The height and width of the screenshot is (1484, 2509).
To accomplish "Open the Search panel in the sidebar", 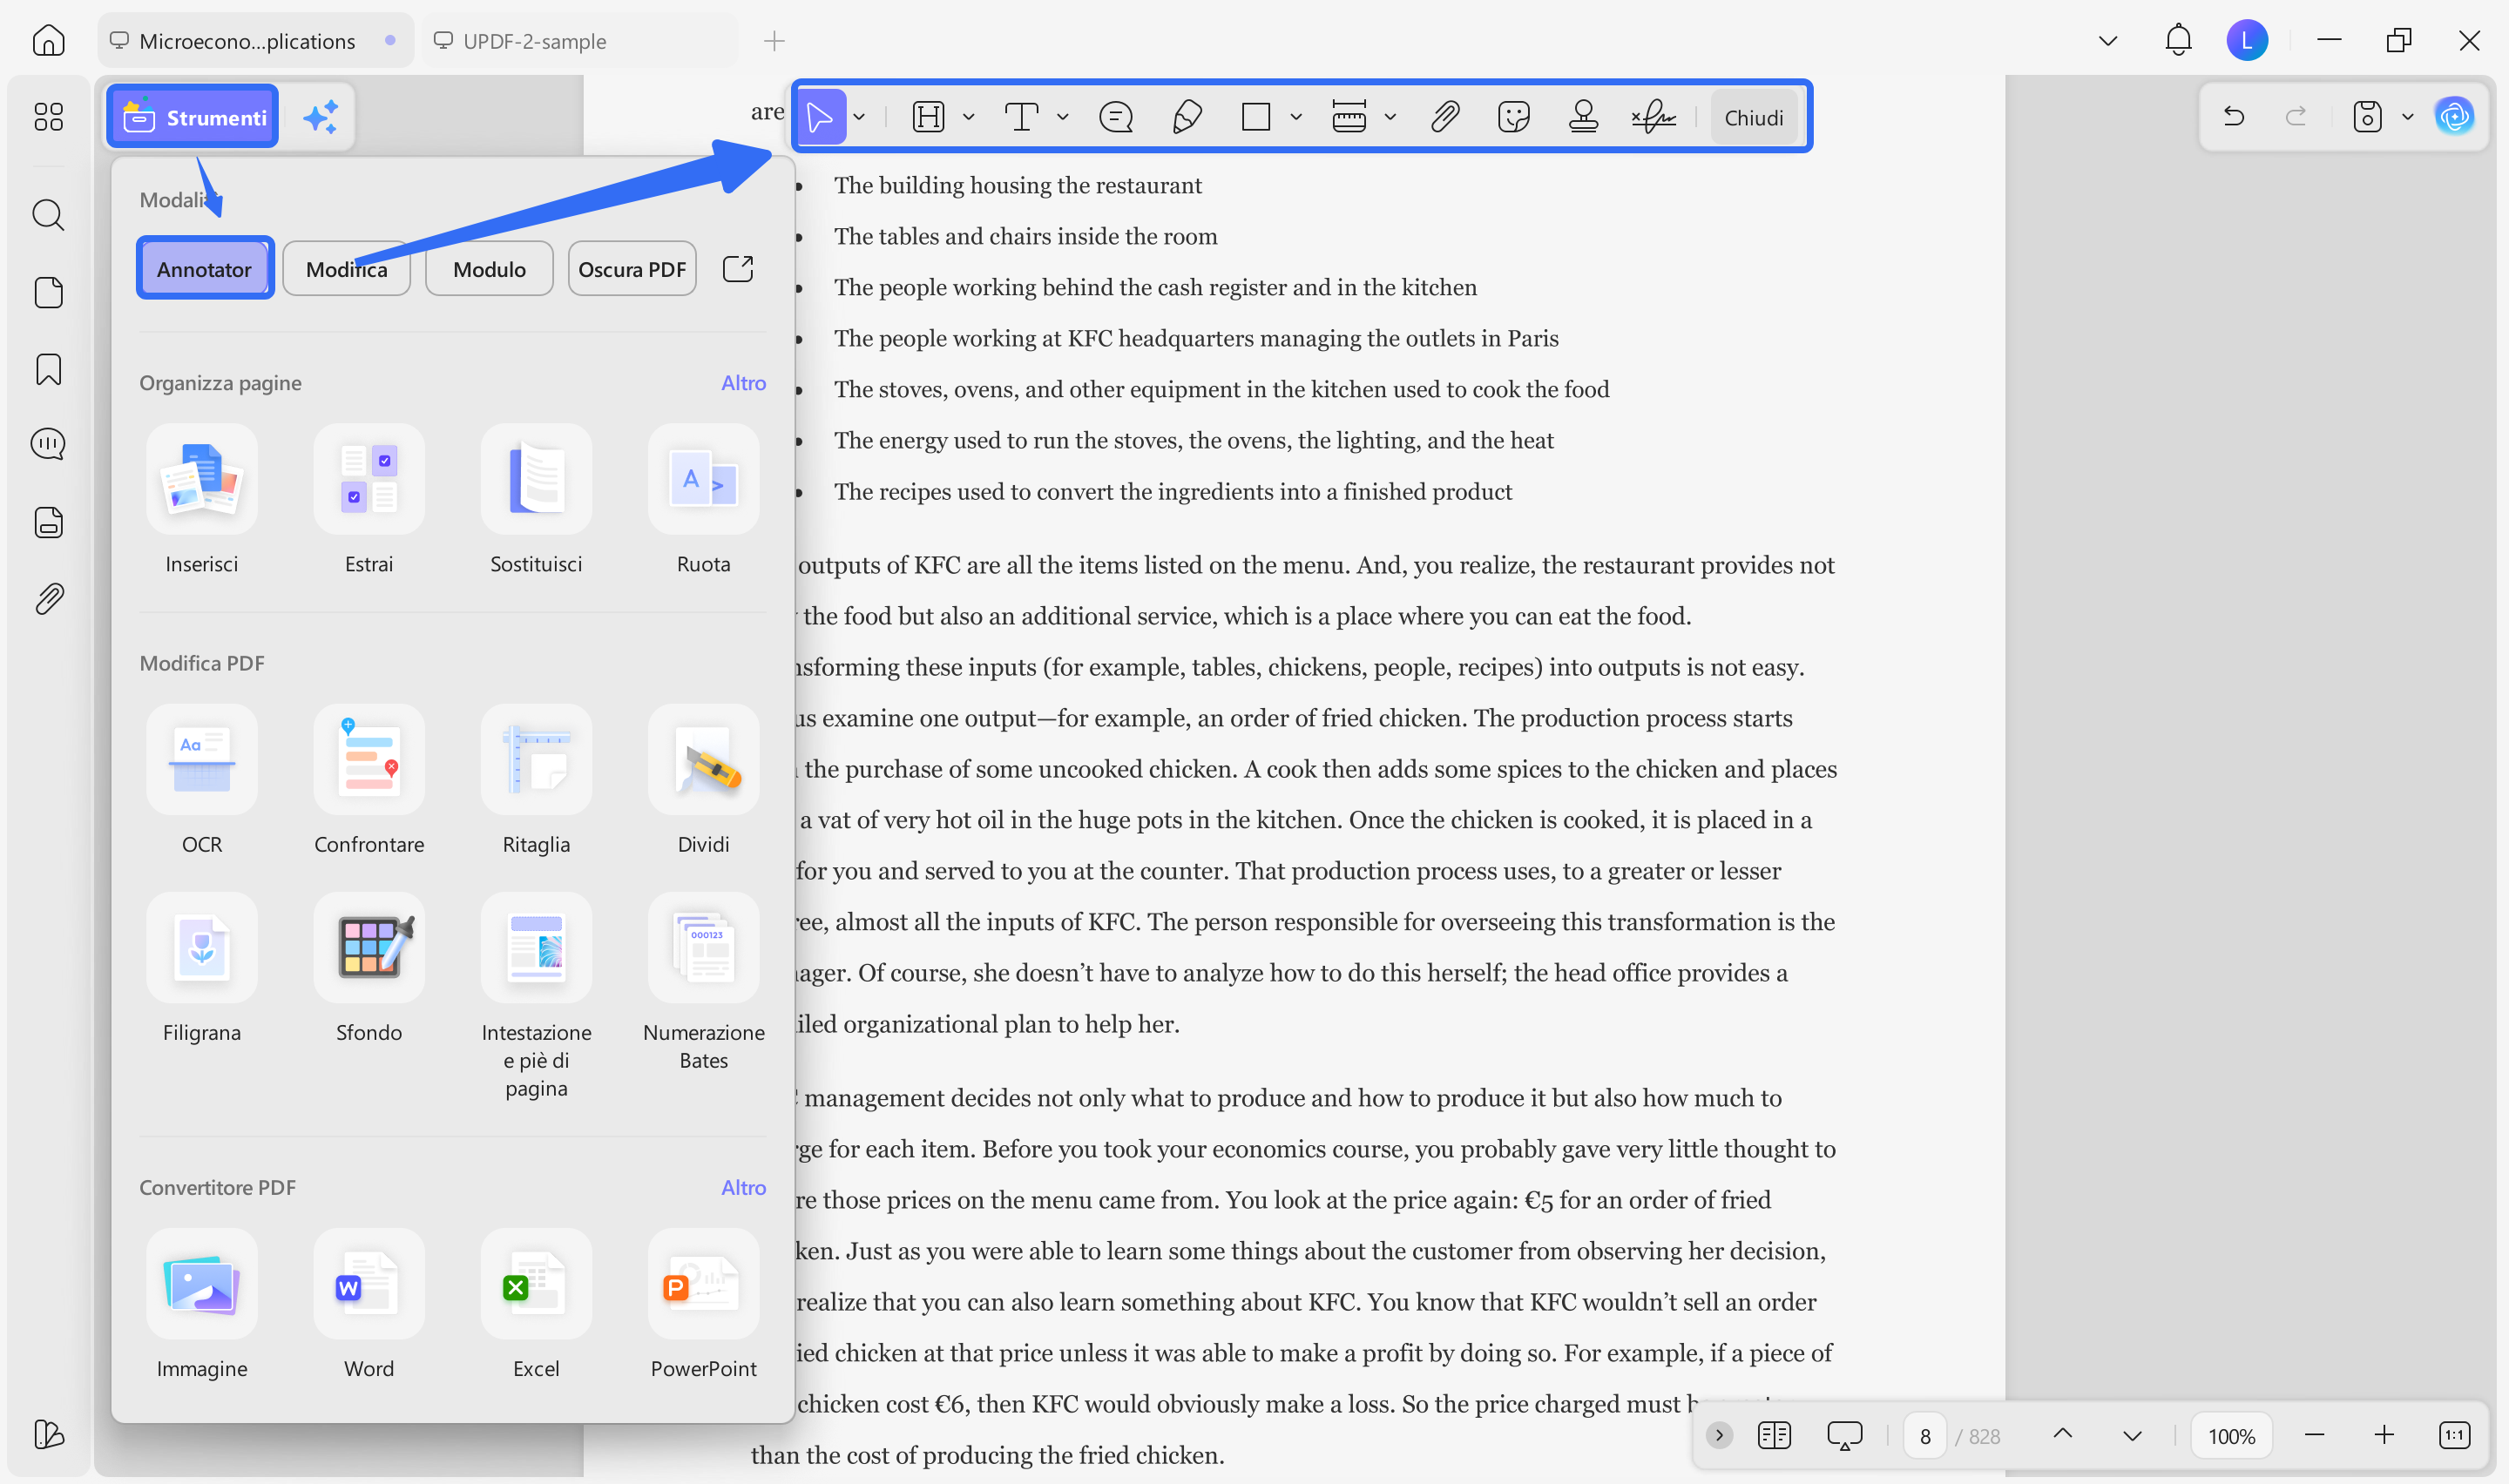I will click(48, 214).
